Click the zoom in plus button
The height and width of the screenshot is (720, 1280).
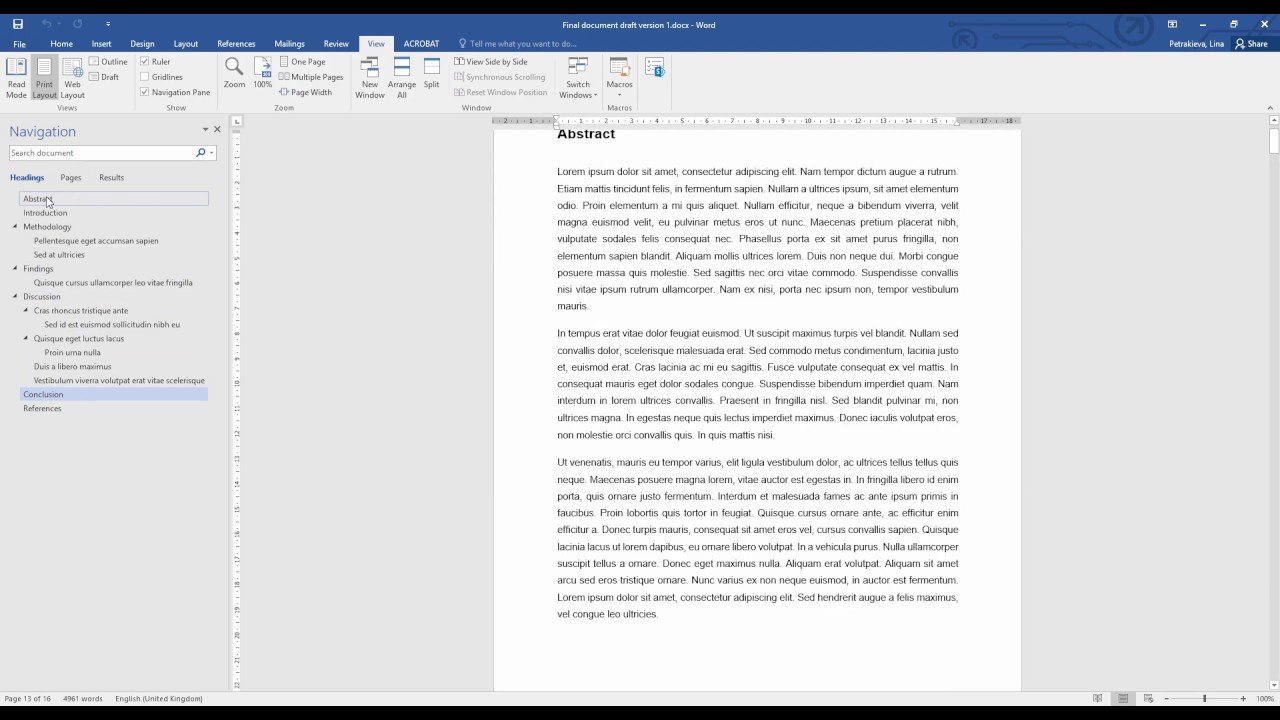pyautogui.click(x=1243, y=698)
